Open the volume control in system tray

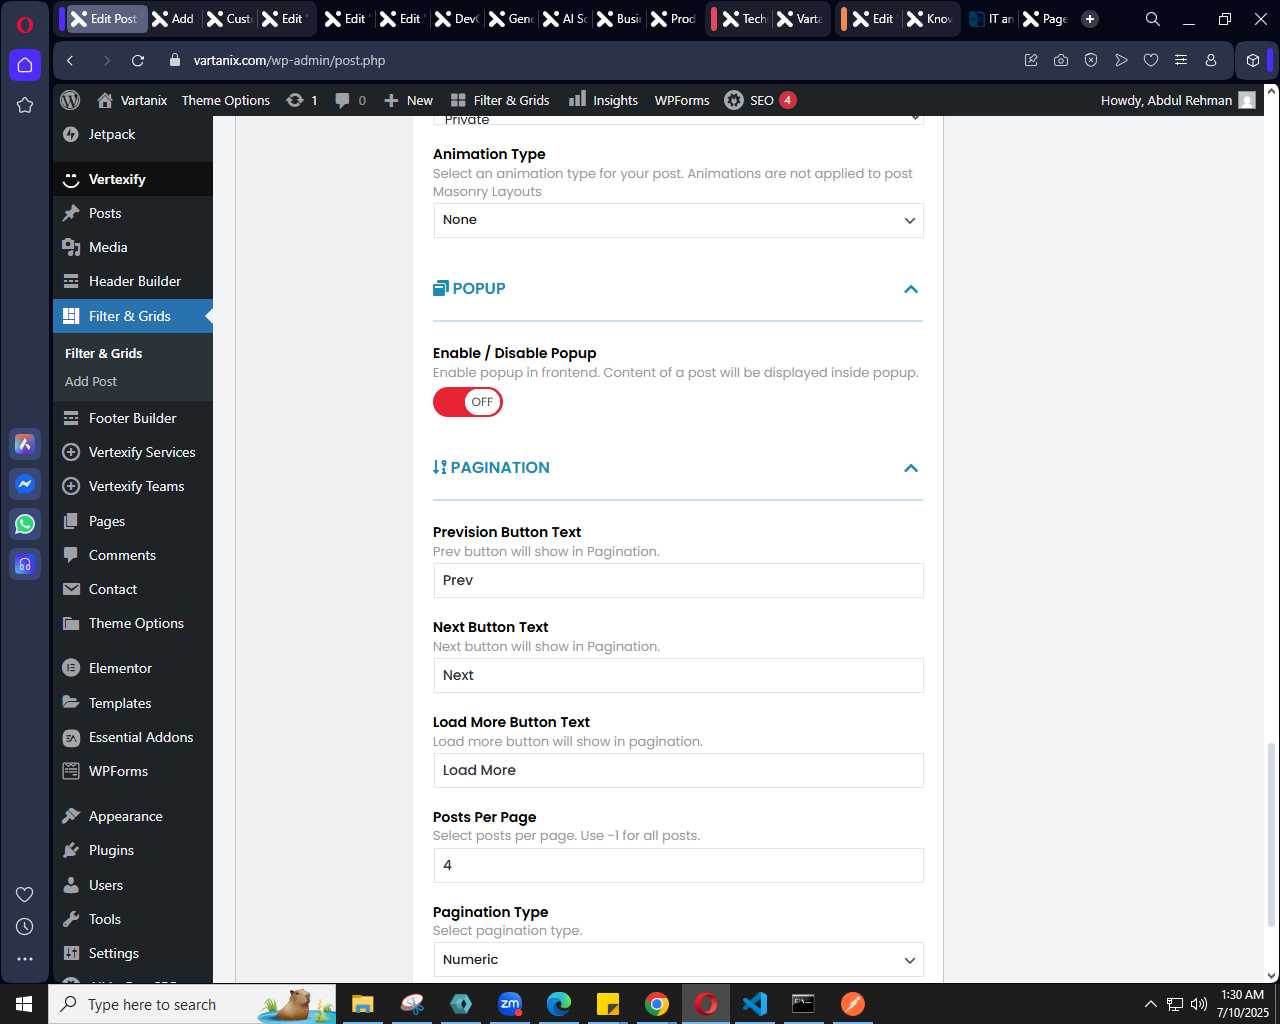1198,1004
